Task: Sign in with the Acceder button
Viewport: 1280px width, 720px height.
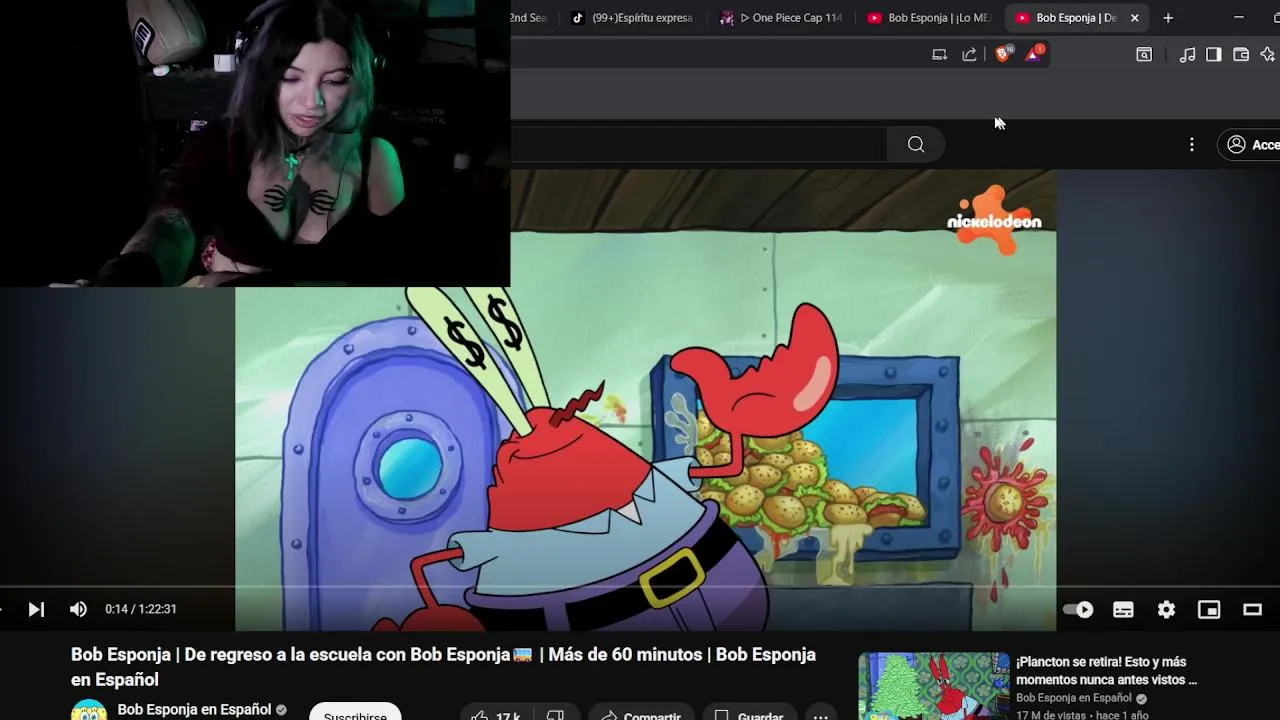Action: click(1250, 145)
